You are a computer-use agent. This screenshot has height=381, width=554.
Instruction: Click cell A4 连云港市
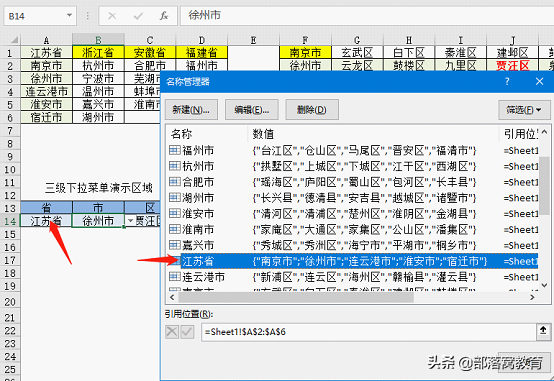click(46, 91)
